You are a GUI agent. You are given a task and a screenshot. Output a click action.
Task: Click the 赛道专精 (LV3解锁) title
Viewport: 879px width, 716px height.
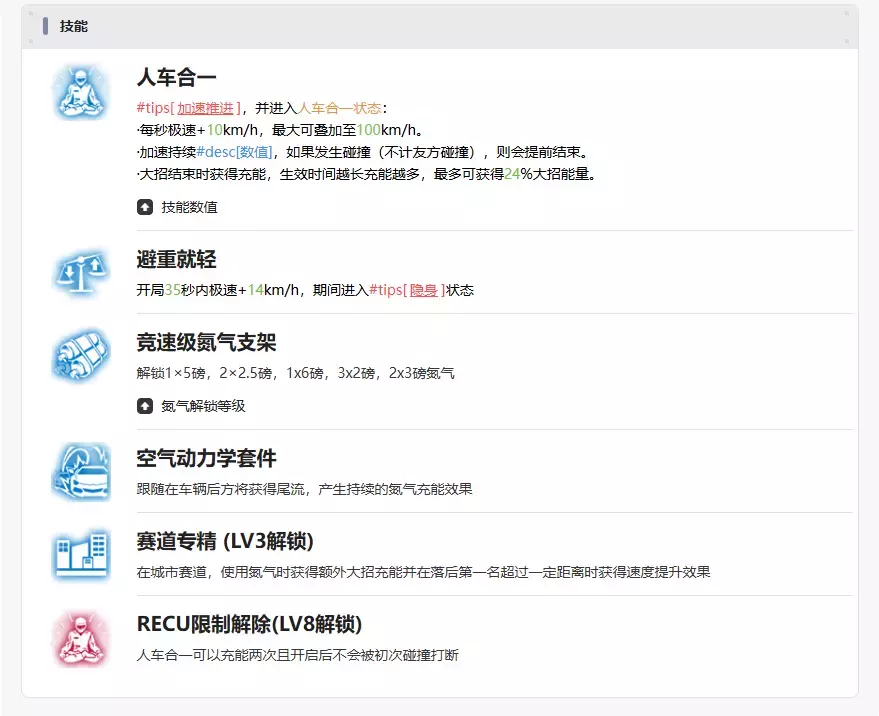225,542
